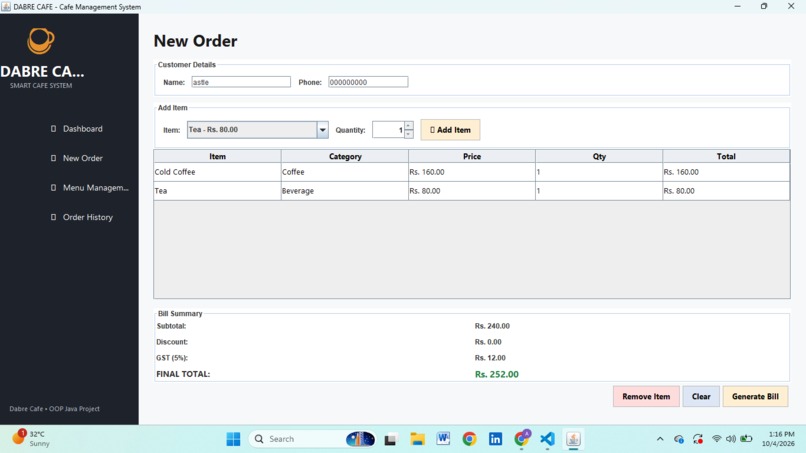The image size is (806, 453).
Task: Select the Tea row item cell
Action: (x=217, y=191)
